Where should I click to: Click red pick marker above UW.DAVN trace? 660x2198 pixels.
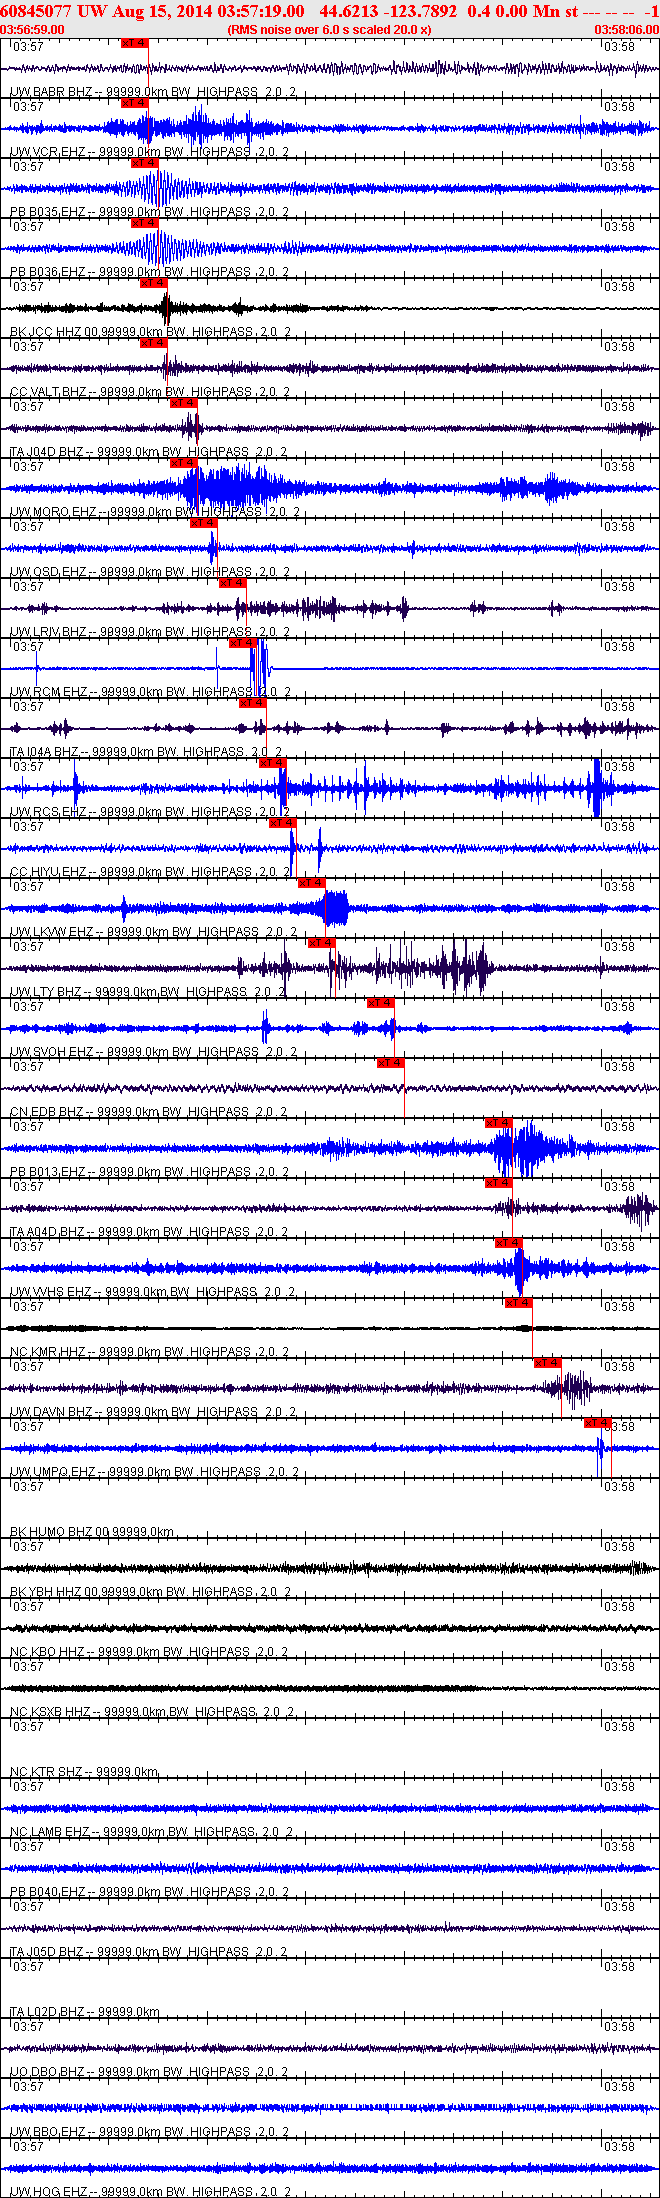[x=548, y=1363]
